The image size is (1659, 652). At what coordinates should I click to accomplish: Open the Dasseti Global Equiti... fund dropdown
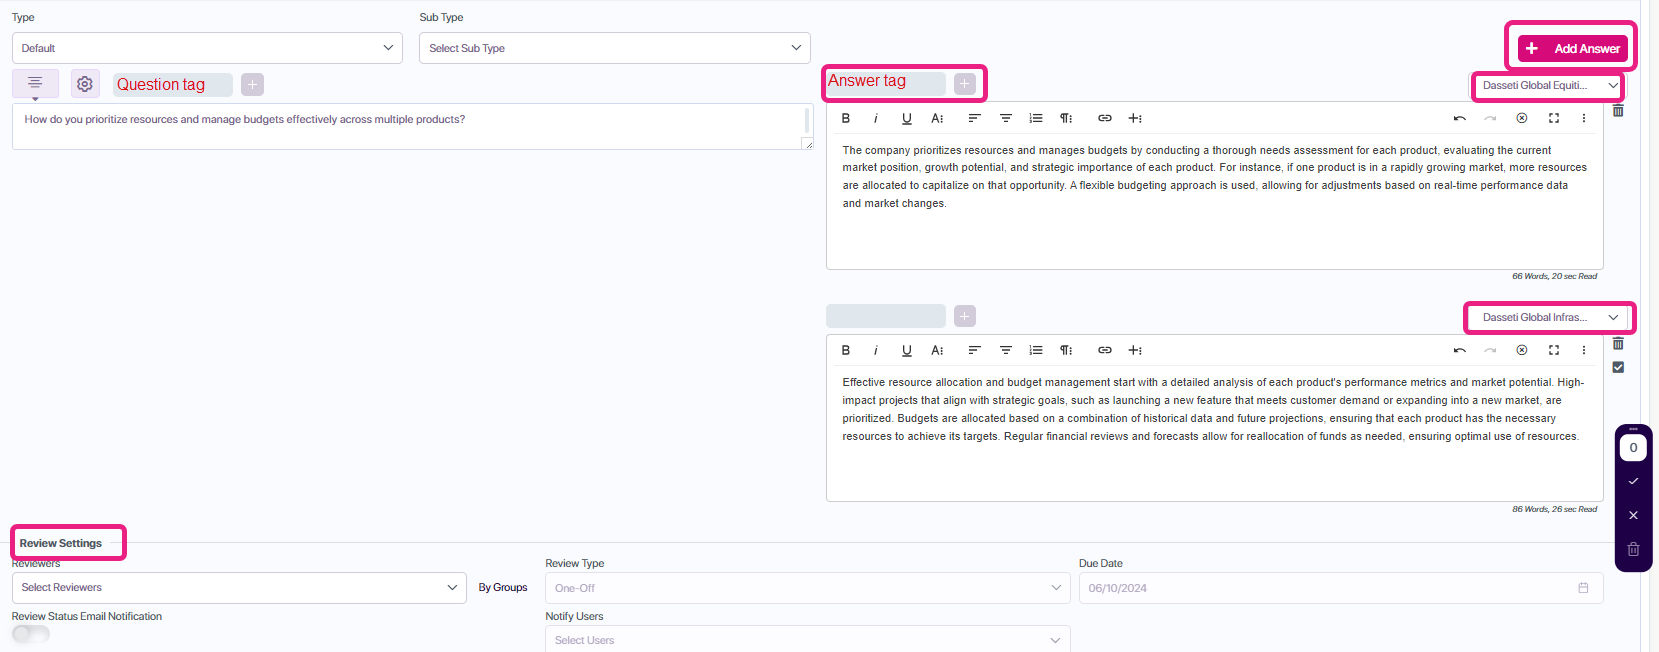pyautogui.click(x=1548, y=85)
